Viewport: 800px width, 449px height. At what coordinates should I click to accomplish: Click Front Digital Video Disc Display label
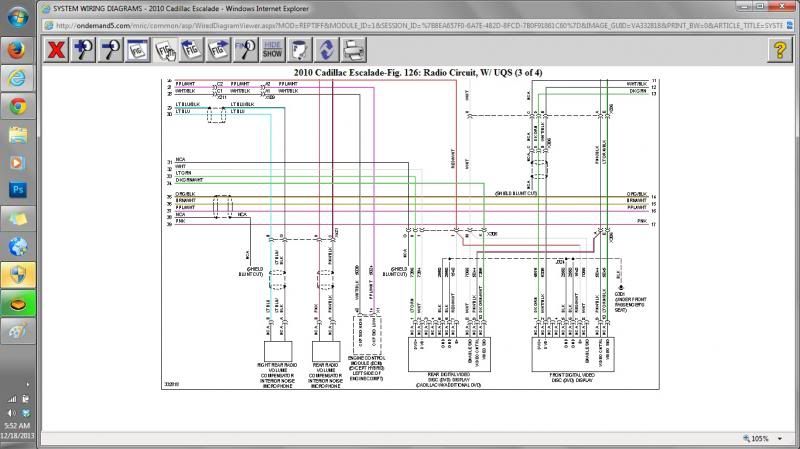571,378
